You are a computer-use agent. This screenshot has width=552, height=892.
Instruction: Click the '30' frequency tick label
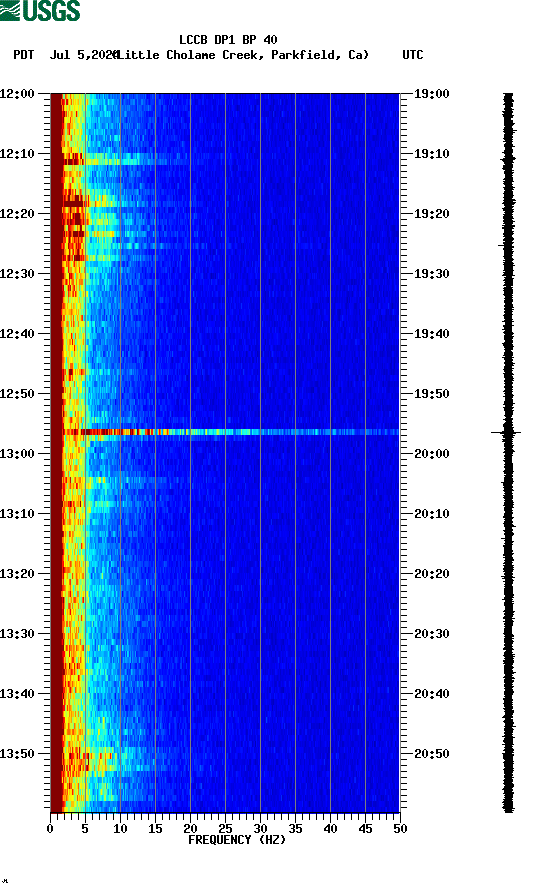[260, 829]
